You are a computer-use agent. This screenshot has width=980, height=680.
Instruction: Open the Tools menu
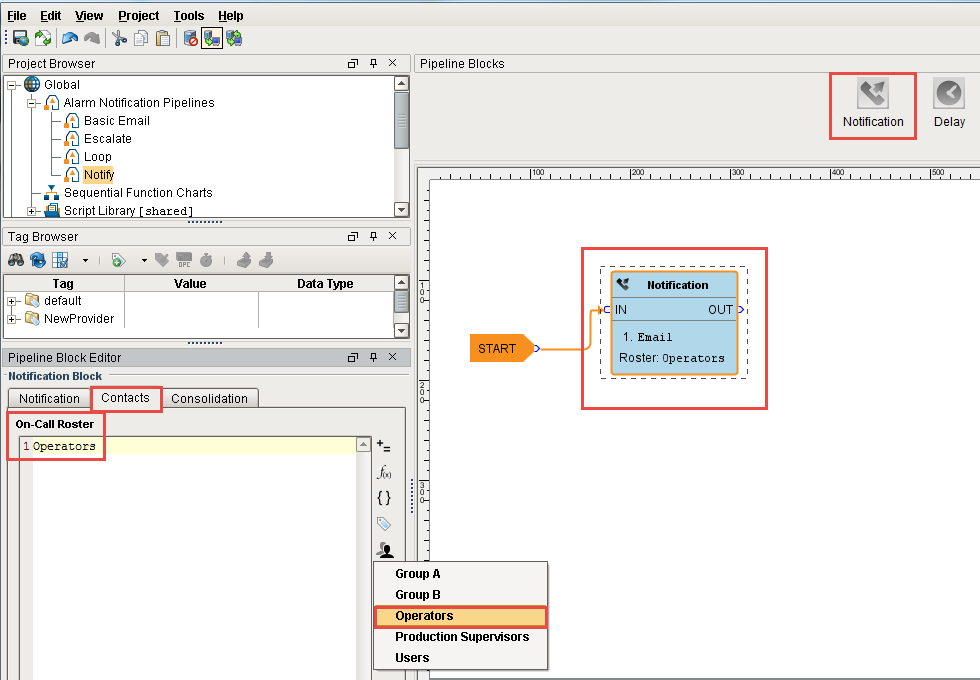coord(188,15)
